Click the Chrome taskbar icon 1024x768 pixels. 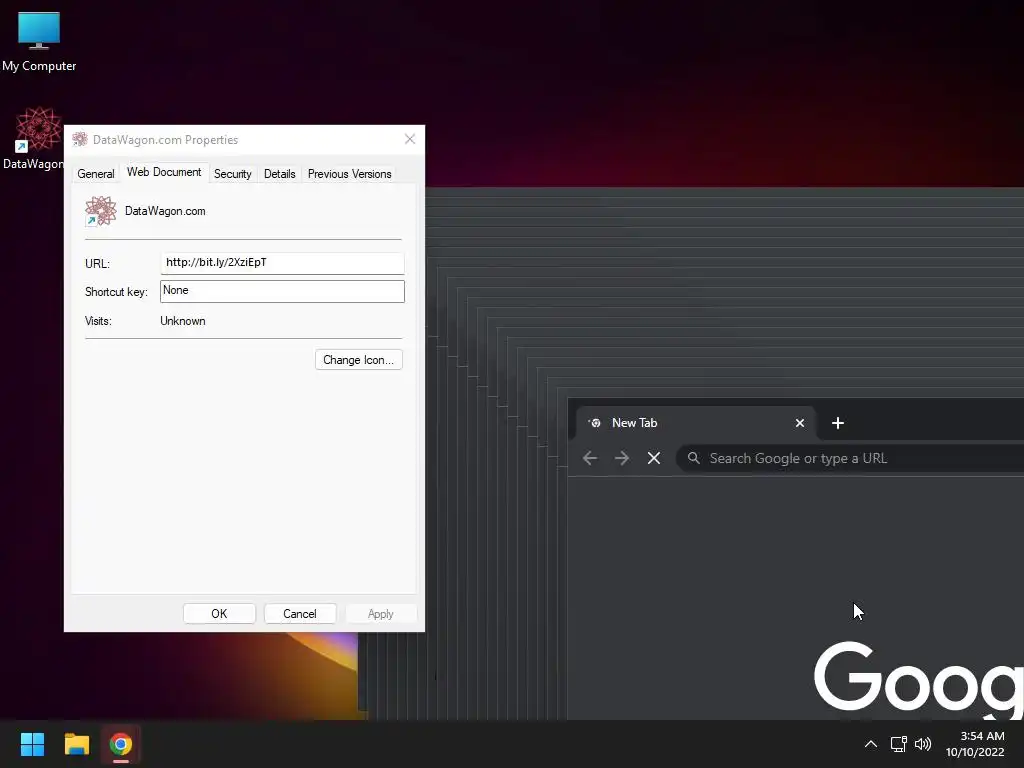[x=121, y=744]
